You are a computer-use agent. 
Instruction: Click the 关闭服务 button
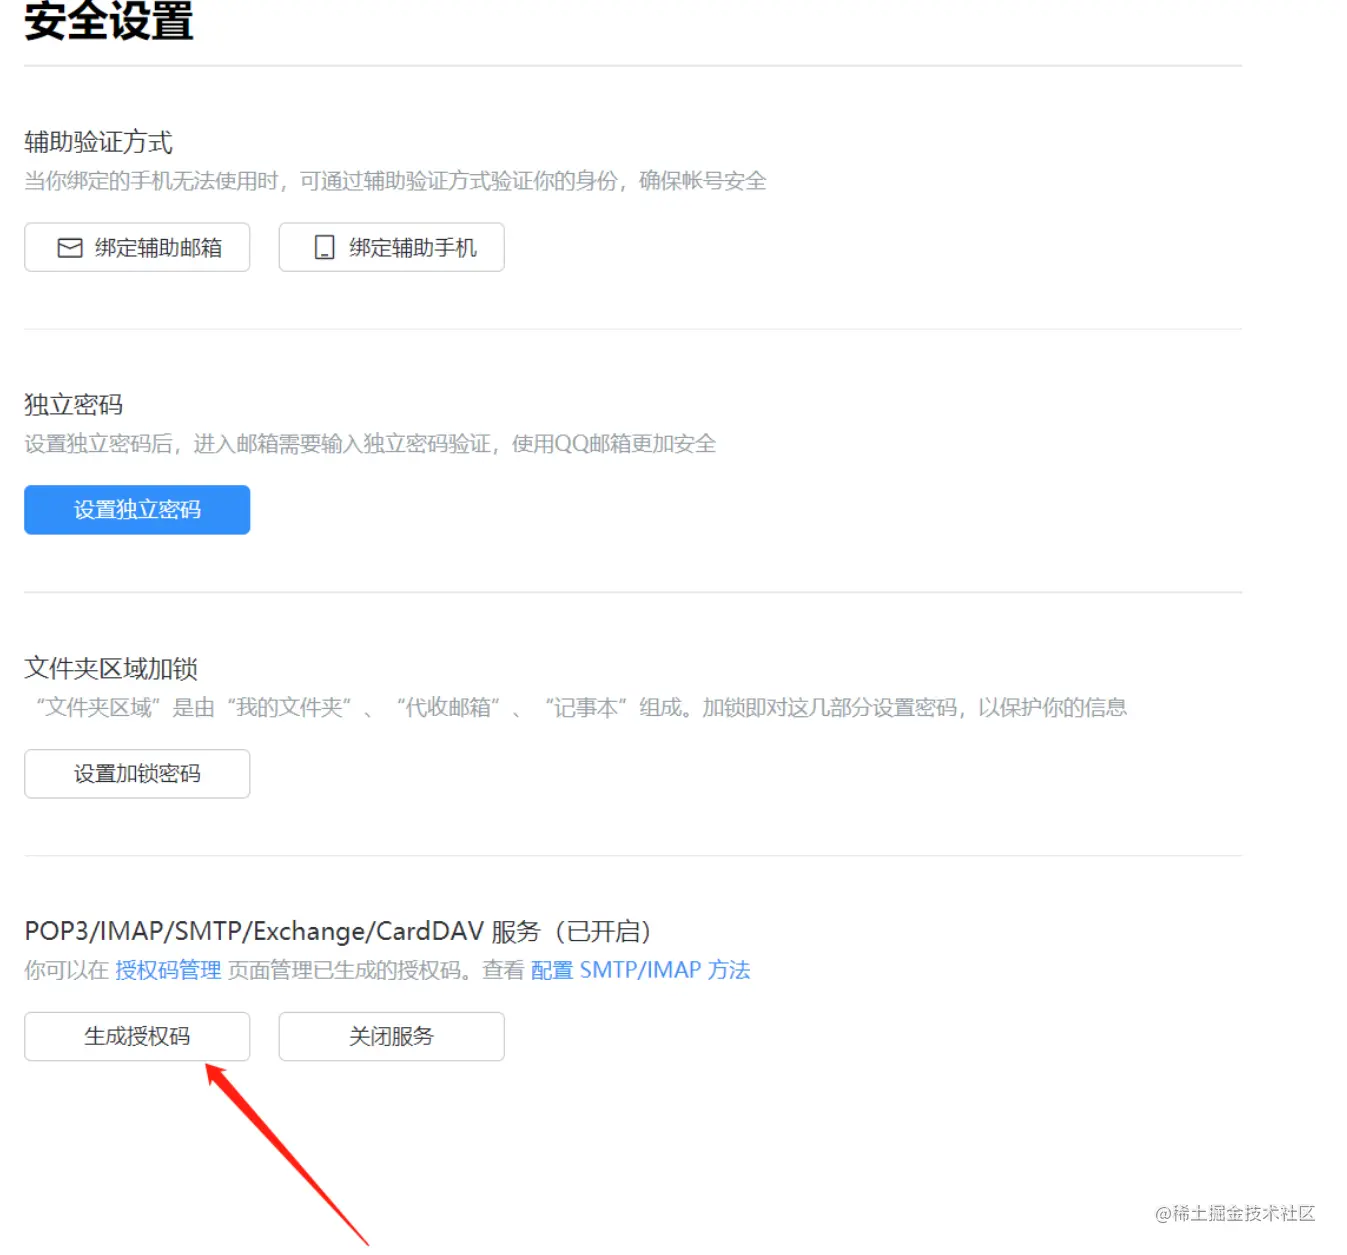click(391, 1037)
